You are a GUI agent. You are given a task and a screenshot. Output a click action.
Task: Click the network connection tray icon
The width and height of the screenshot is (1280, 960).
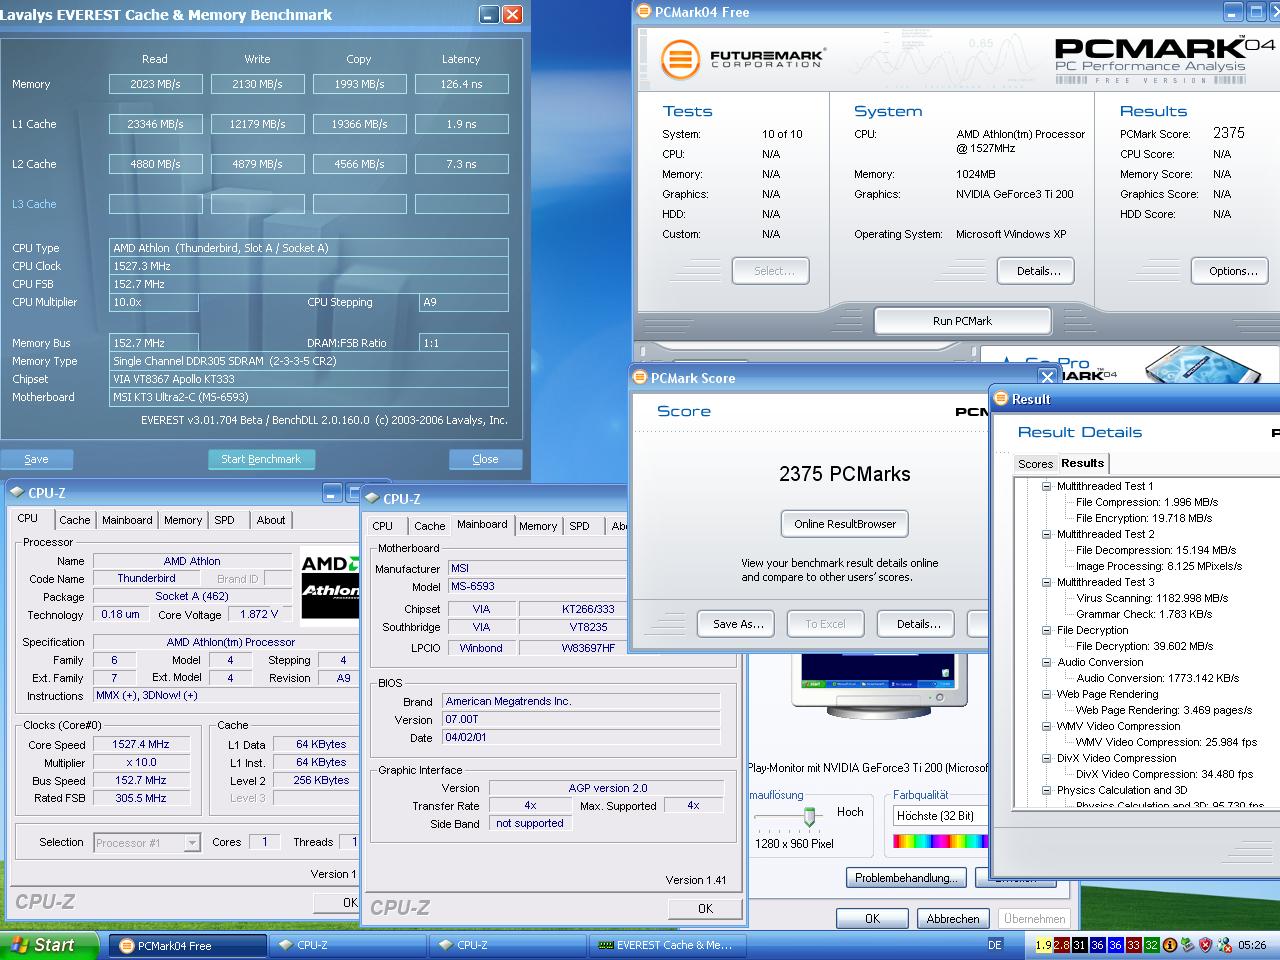[1223, 945]
